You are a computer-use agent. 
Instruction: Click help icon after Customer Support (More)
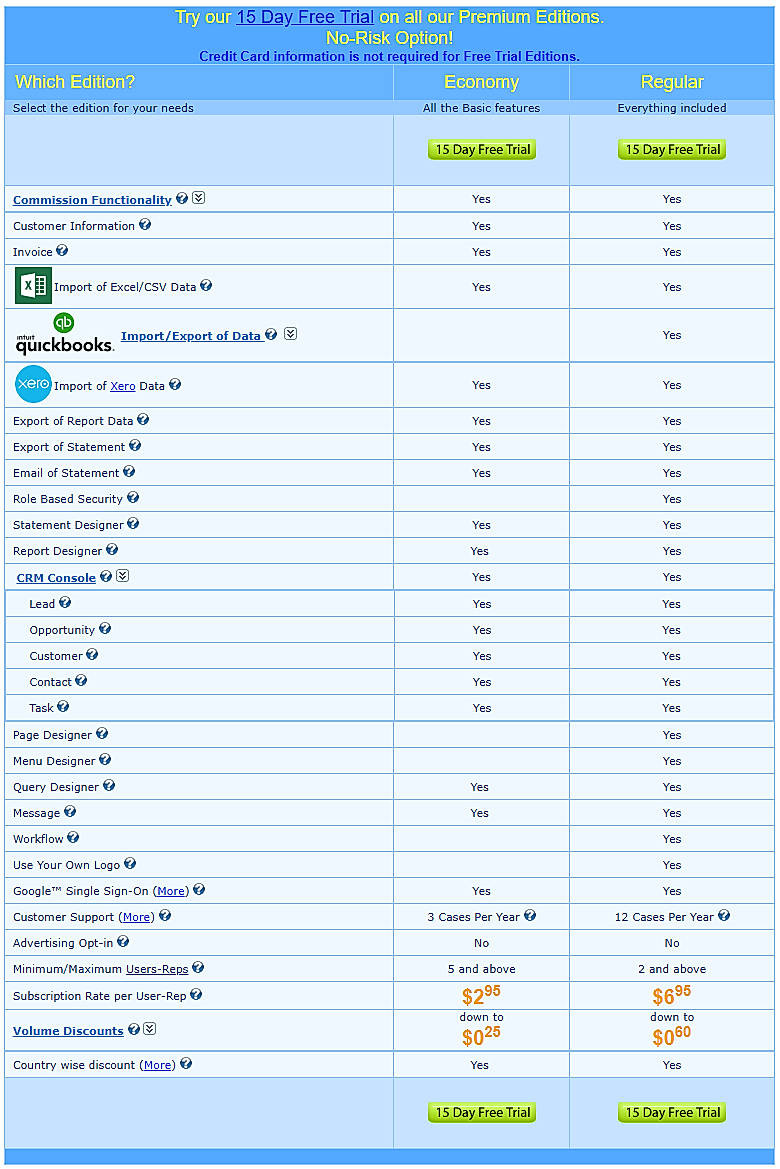click(x=165, y=916)
